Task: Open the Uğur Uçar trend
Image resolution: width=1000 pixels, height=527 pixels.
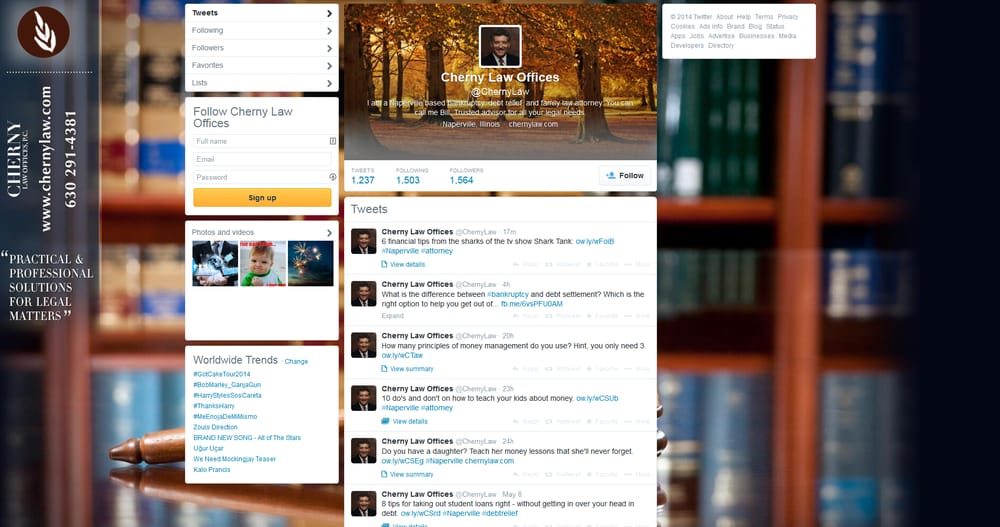Action: click(209, 449)
